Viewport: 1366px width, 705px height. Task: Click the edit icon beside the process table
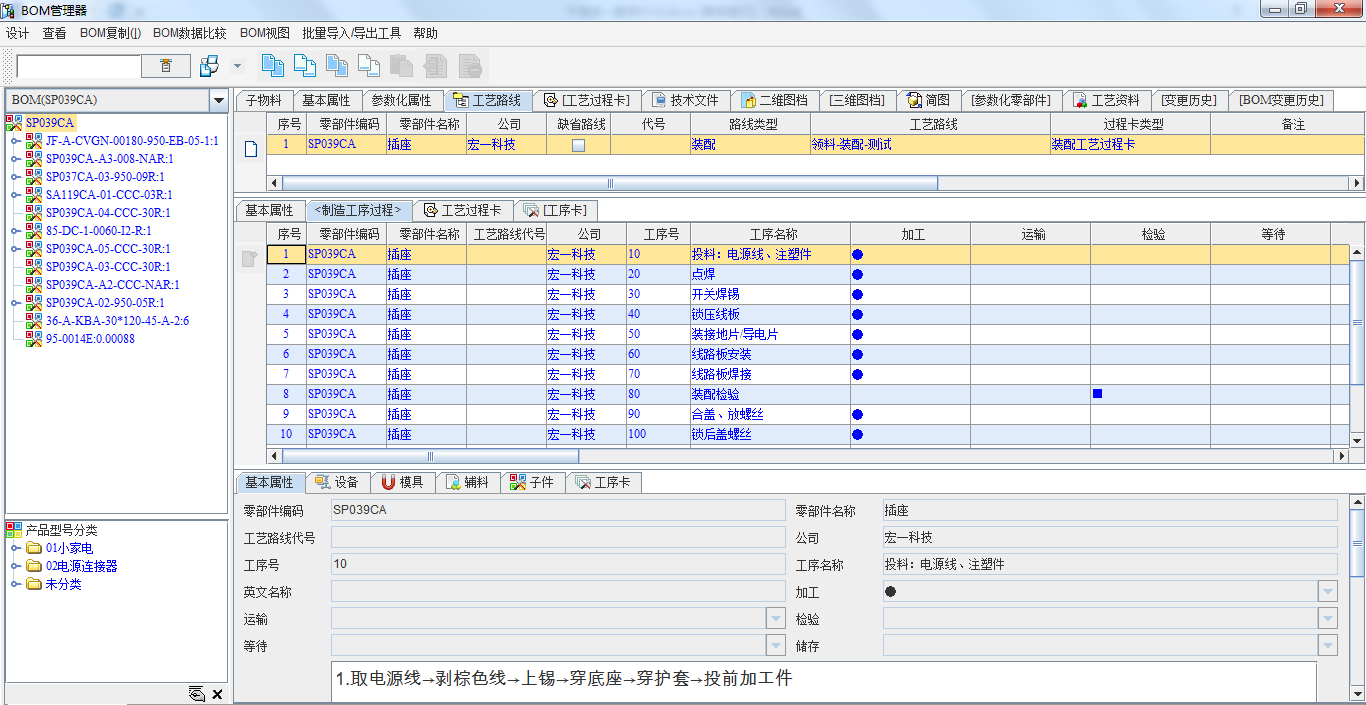[x=250, y=259]
